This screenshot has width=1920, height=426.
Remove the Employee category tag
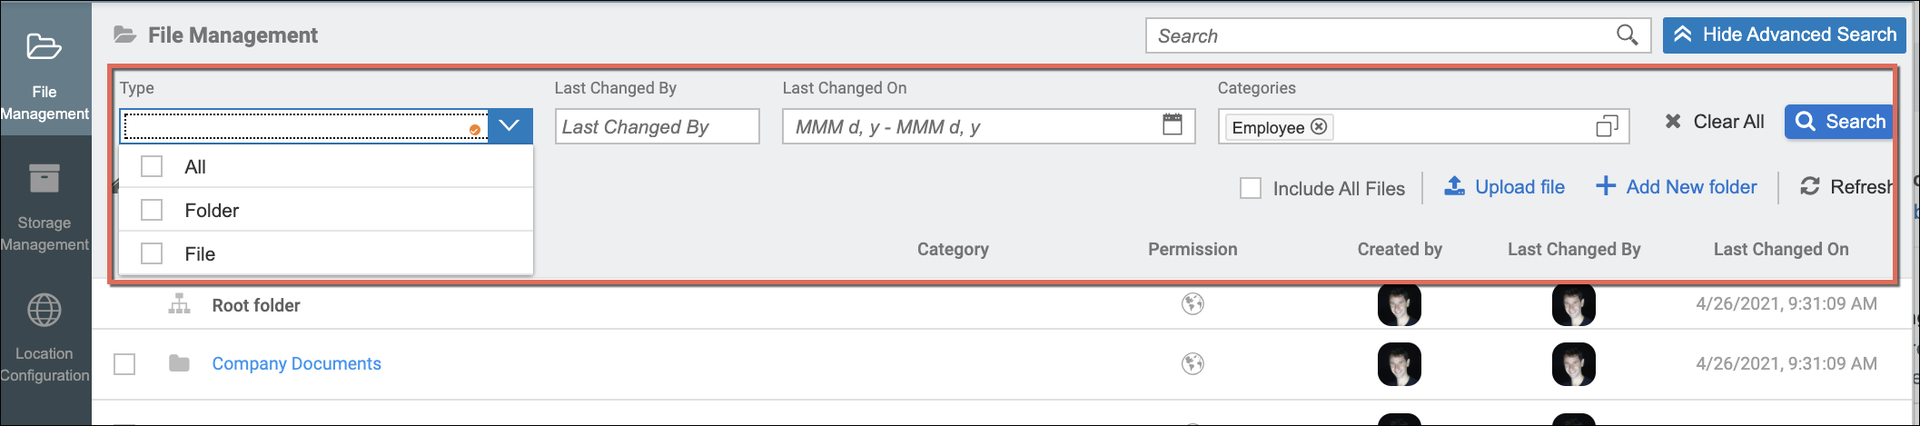pyautogui.click(x=1319, y=127)
